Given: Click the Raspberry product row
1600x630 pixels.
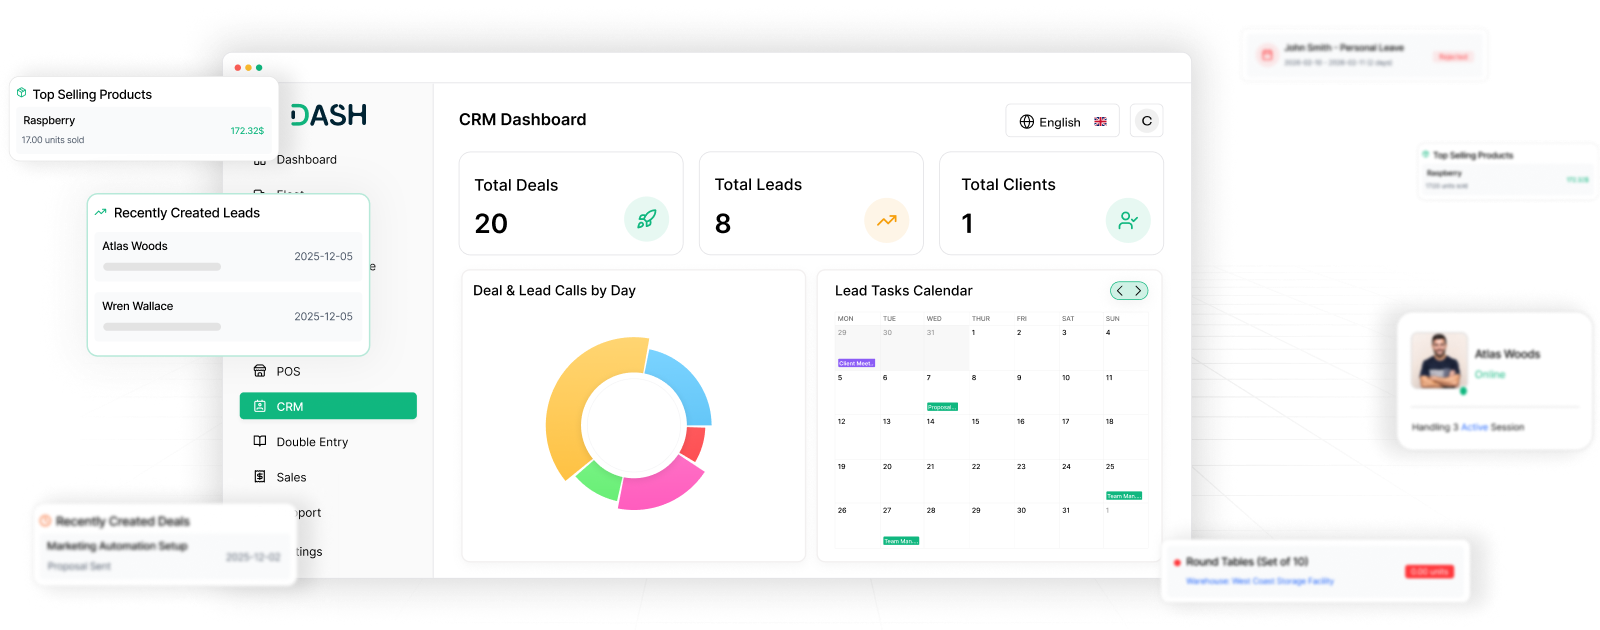Looking at the screenshot, I should click(143, 130).
